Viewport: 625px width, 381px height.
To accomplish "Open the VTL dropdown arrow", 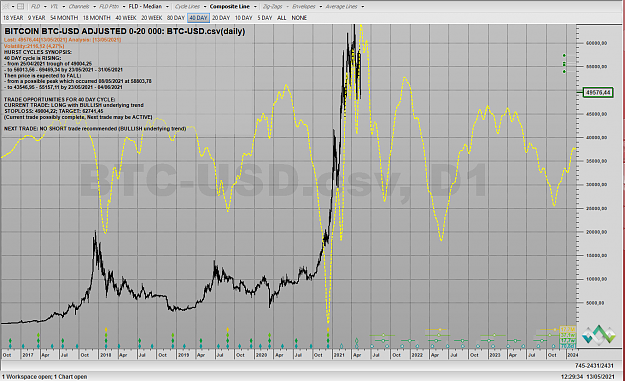I will pyautogui.click(x=64, y=6).
